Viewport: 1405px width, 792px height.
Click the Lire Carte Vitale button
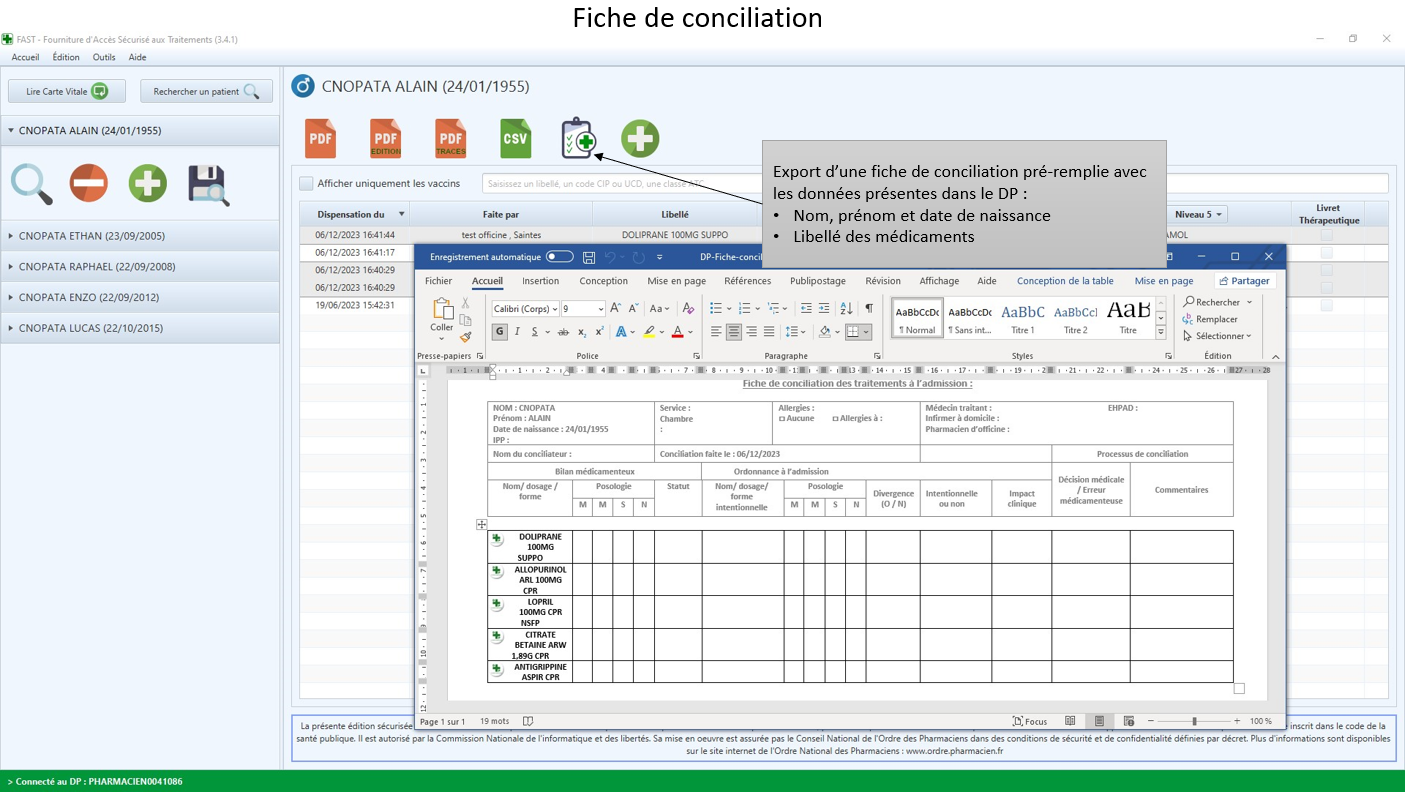point(66,90)
